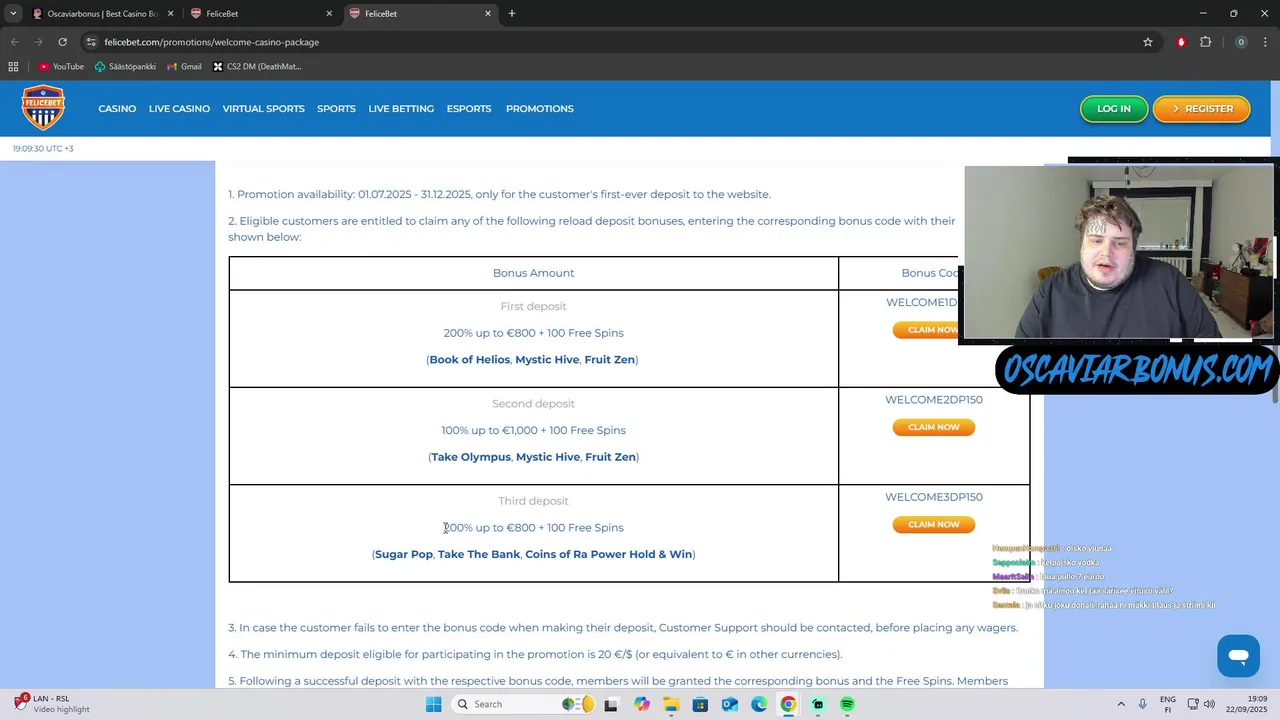Screen dimensions: 1280x720
Task: View site information icon in address bar
Action: (x=91, y=42)
